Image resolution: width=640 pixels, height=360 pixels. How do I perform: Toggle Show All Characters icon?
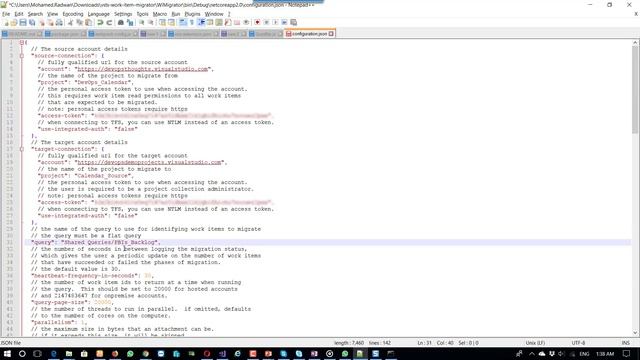pos(192,22)
